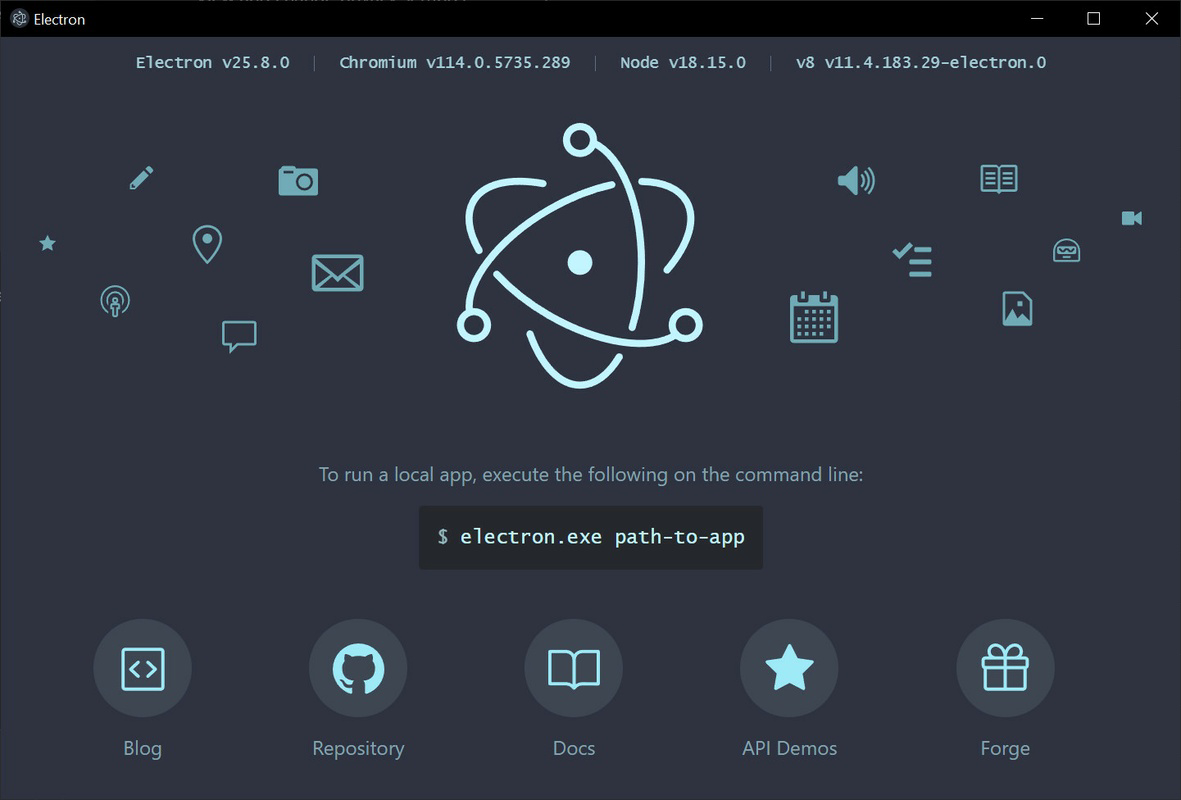The image size is (1181, 800).
Task: Open the Blog code icon button
Action: point(142,668)
